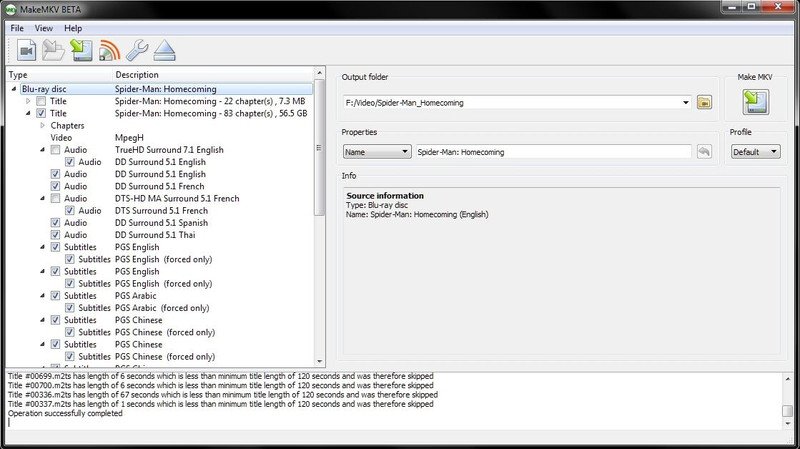
Task: Click the MakeMKV title bar app icon
Action: (x=10, y=9)
